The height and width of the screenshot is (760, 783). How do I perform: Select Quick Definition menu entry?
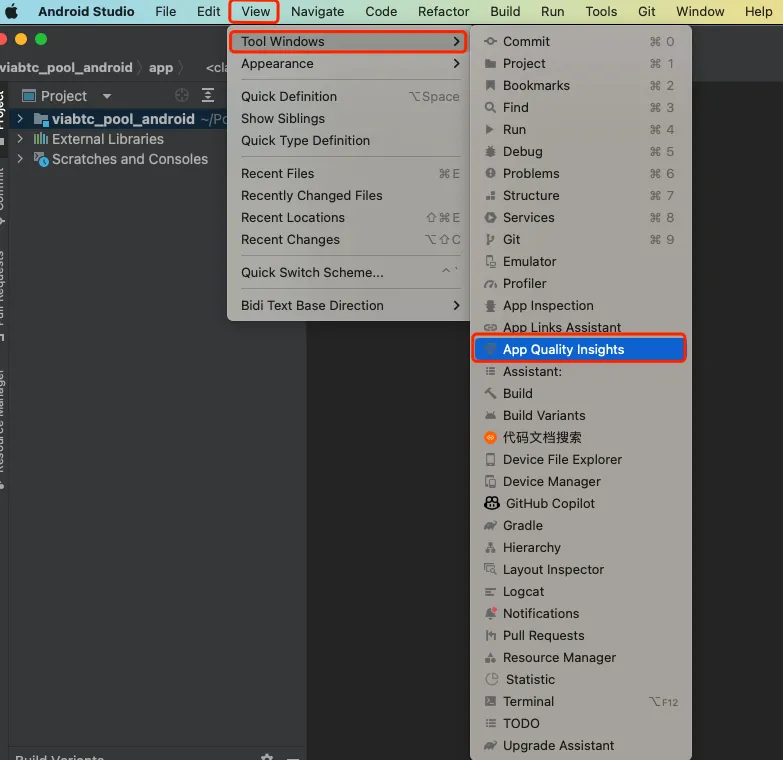click(350, 96)
